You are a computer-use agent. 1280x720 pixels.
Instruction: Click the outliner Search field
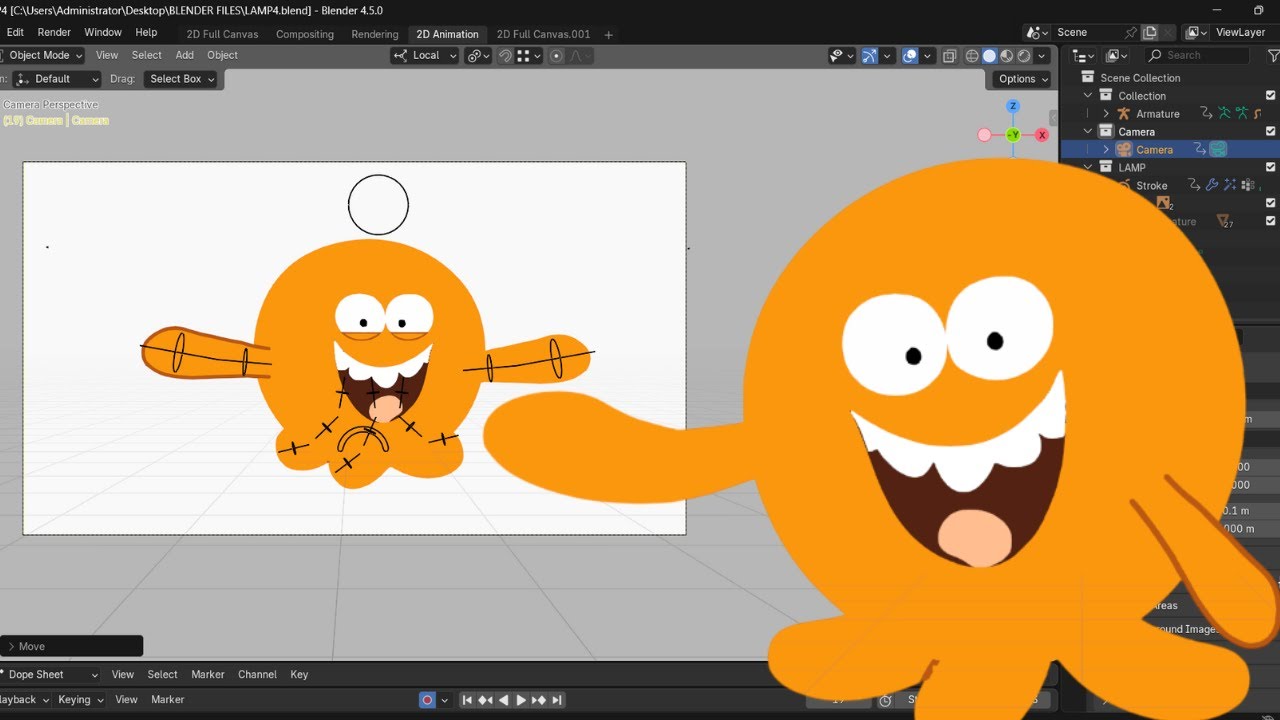coord(1197,56)
